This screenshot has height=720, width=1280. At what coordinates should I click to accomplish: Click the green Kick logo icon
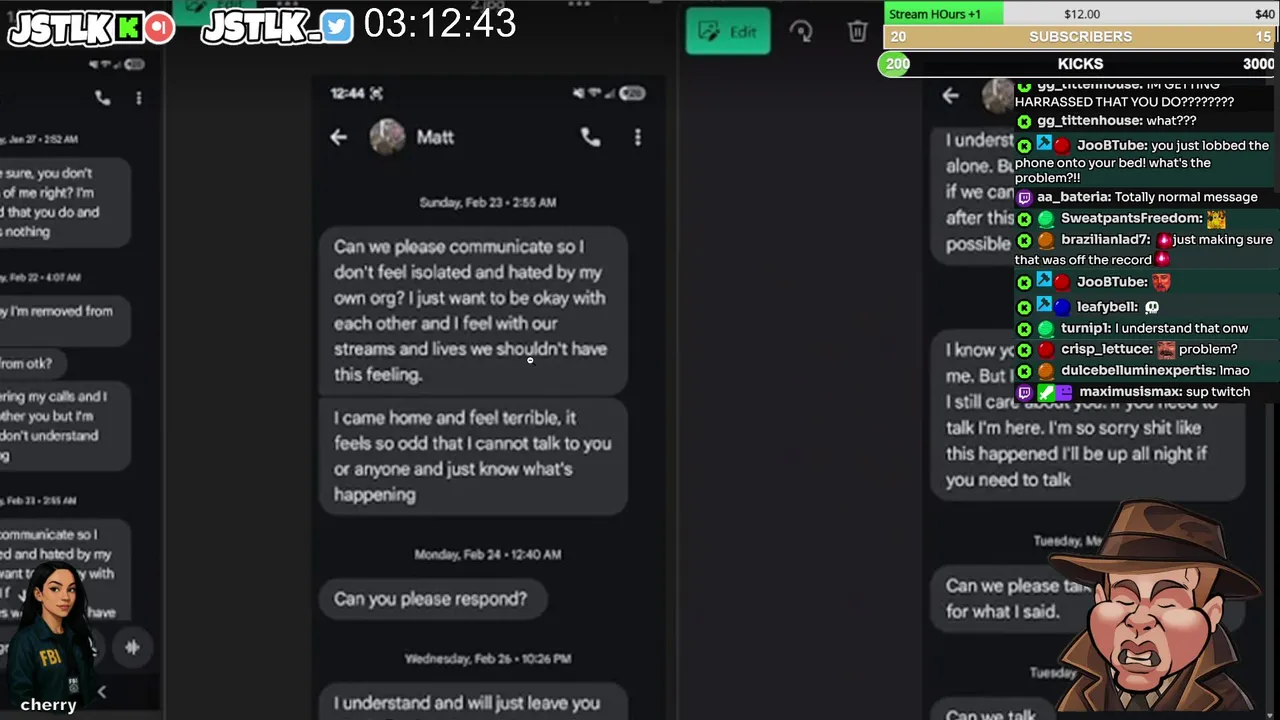tap(128, 27)
